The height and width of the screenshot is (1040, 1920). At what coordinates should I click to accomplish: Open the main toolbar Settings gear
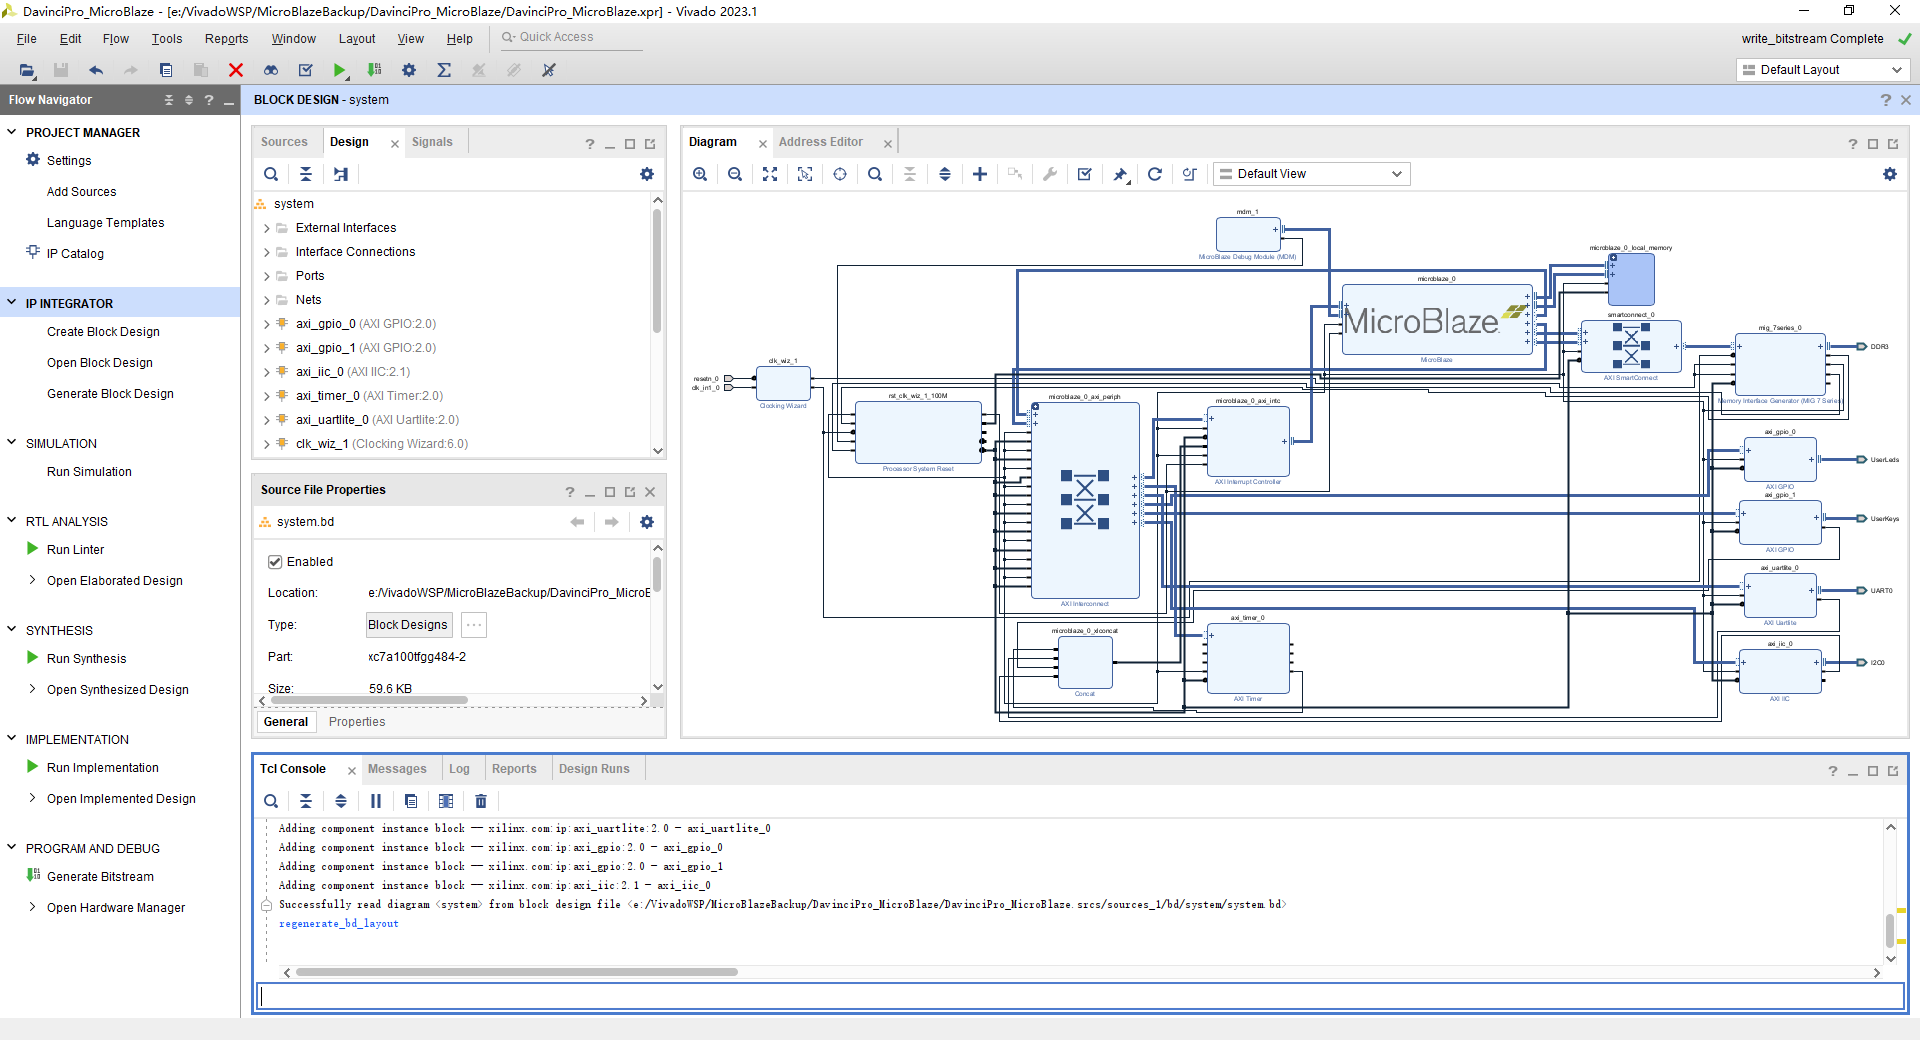click(409, 70)
